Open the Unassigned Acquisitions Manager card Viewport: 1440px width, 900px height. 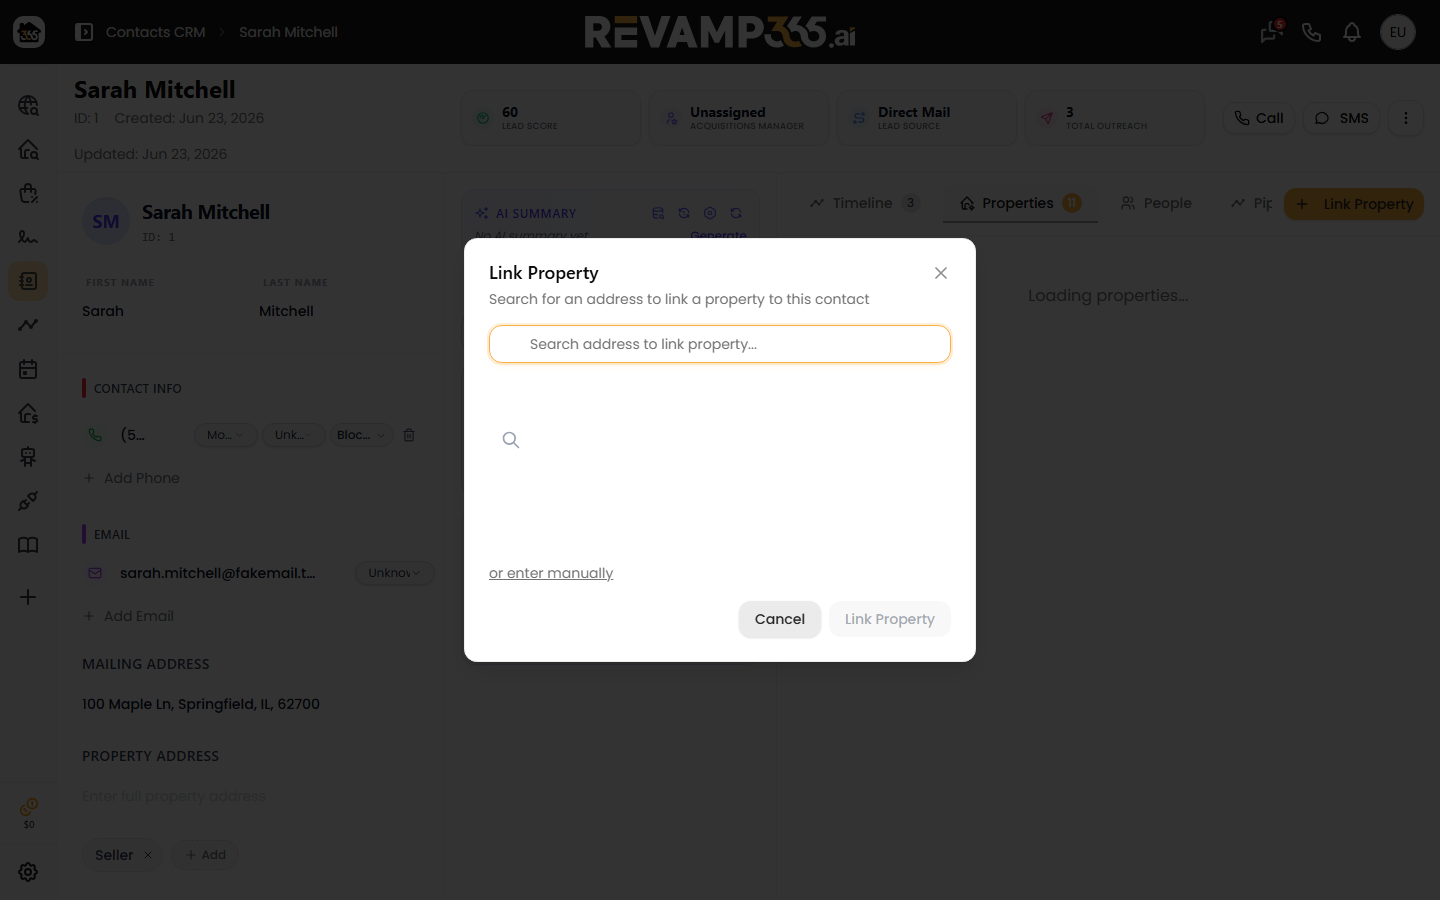click(739, 118)
